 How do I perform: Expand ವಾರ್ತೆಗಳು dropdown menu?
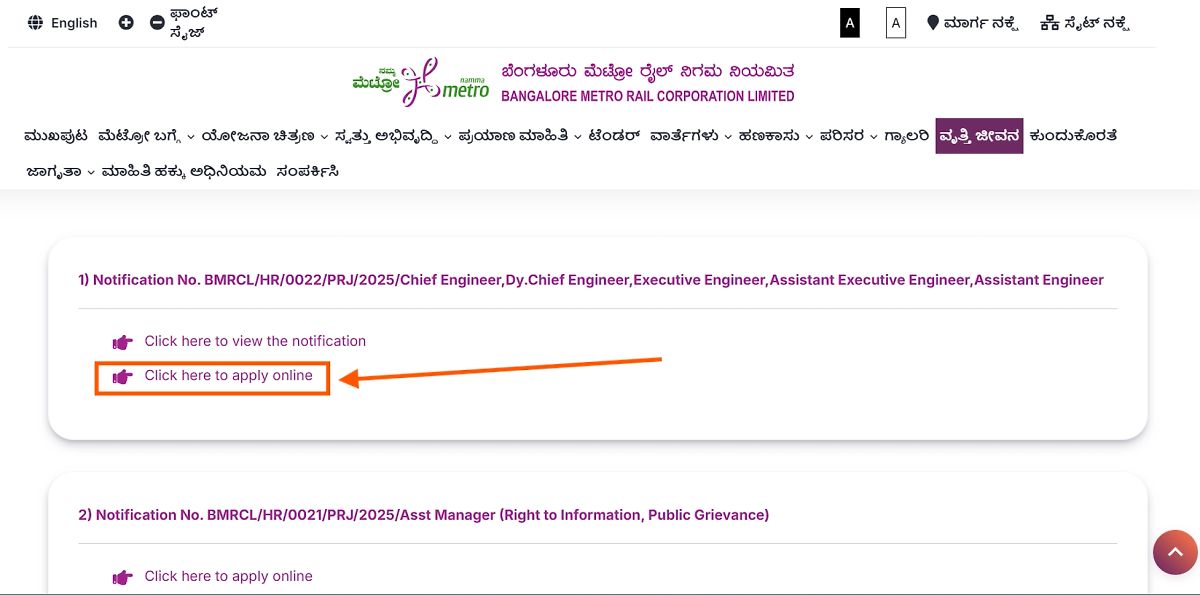pyautogui.click(x=691, y=136)
